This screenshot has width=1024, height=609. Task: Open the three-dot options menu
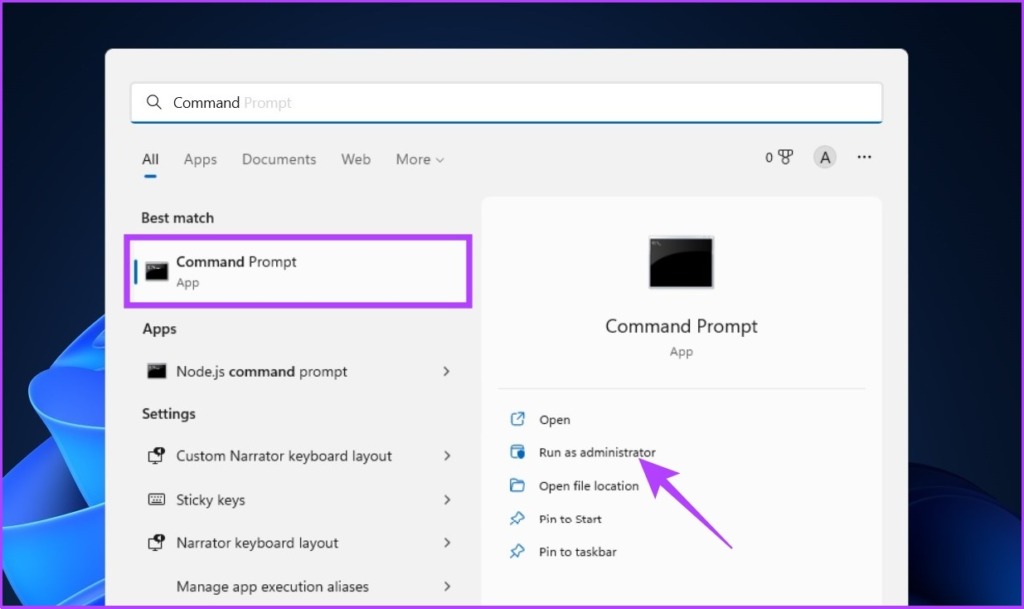coord(864,157)
